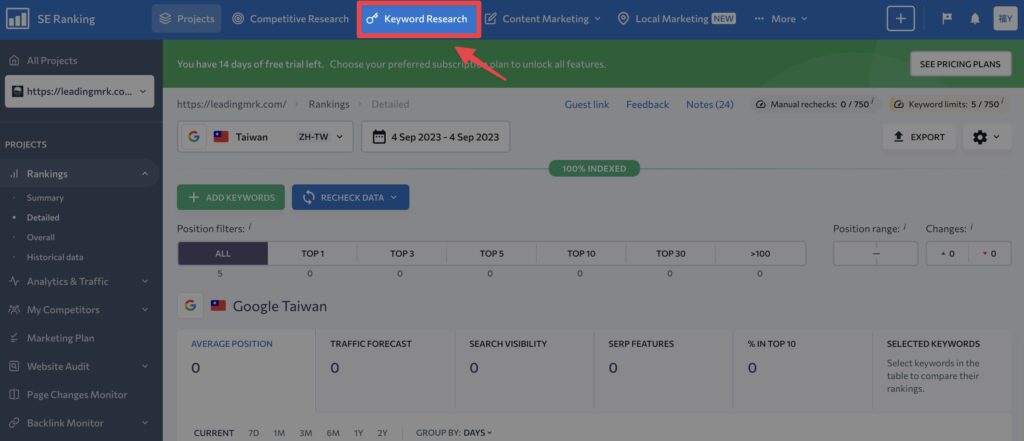Click the SE Ranking logo icon

click(18, 19)
